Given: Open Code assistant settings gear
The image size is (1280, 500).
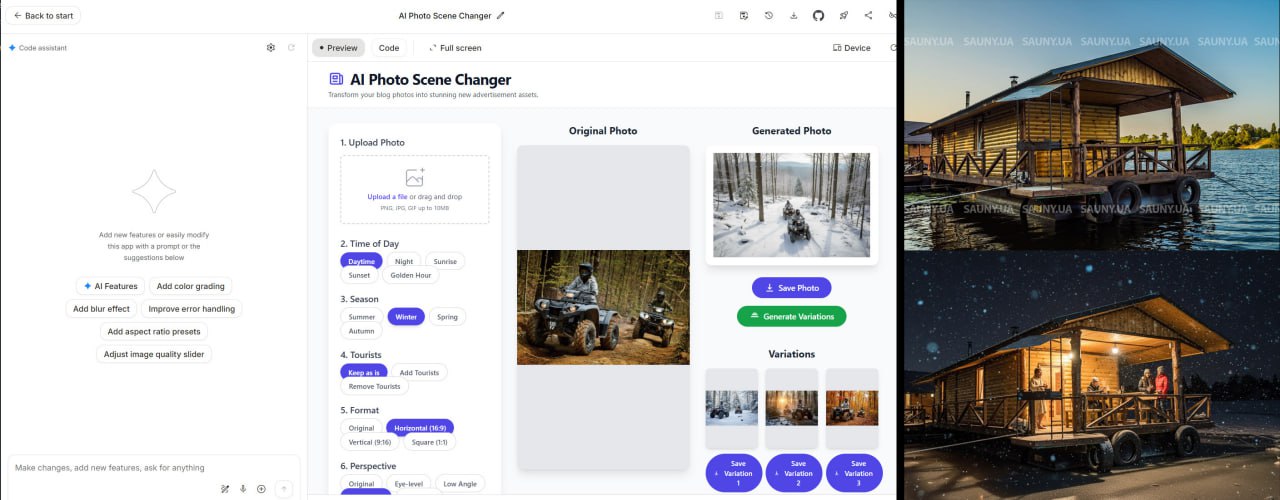Looking at the screenshot, I should [271, 48].
